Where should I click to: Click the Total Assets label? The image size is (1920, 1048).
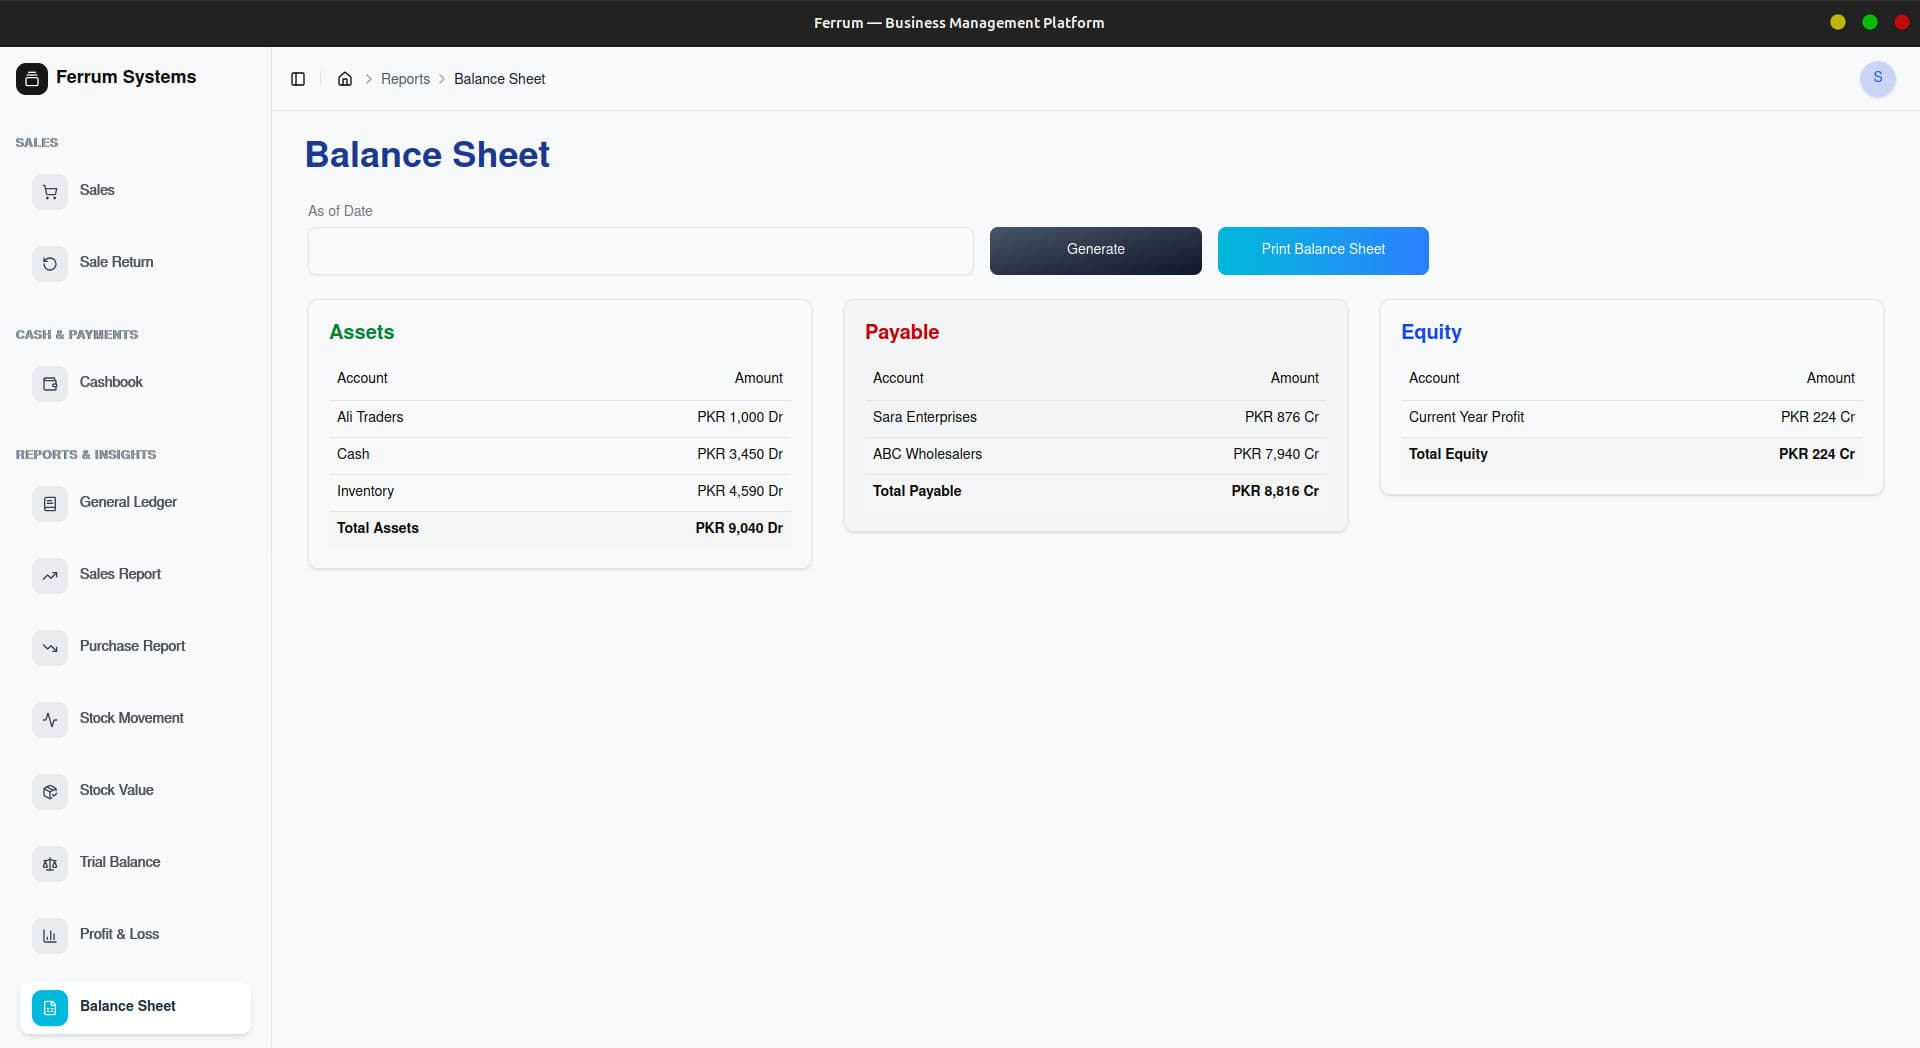coord(378,529)
